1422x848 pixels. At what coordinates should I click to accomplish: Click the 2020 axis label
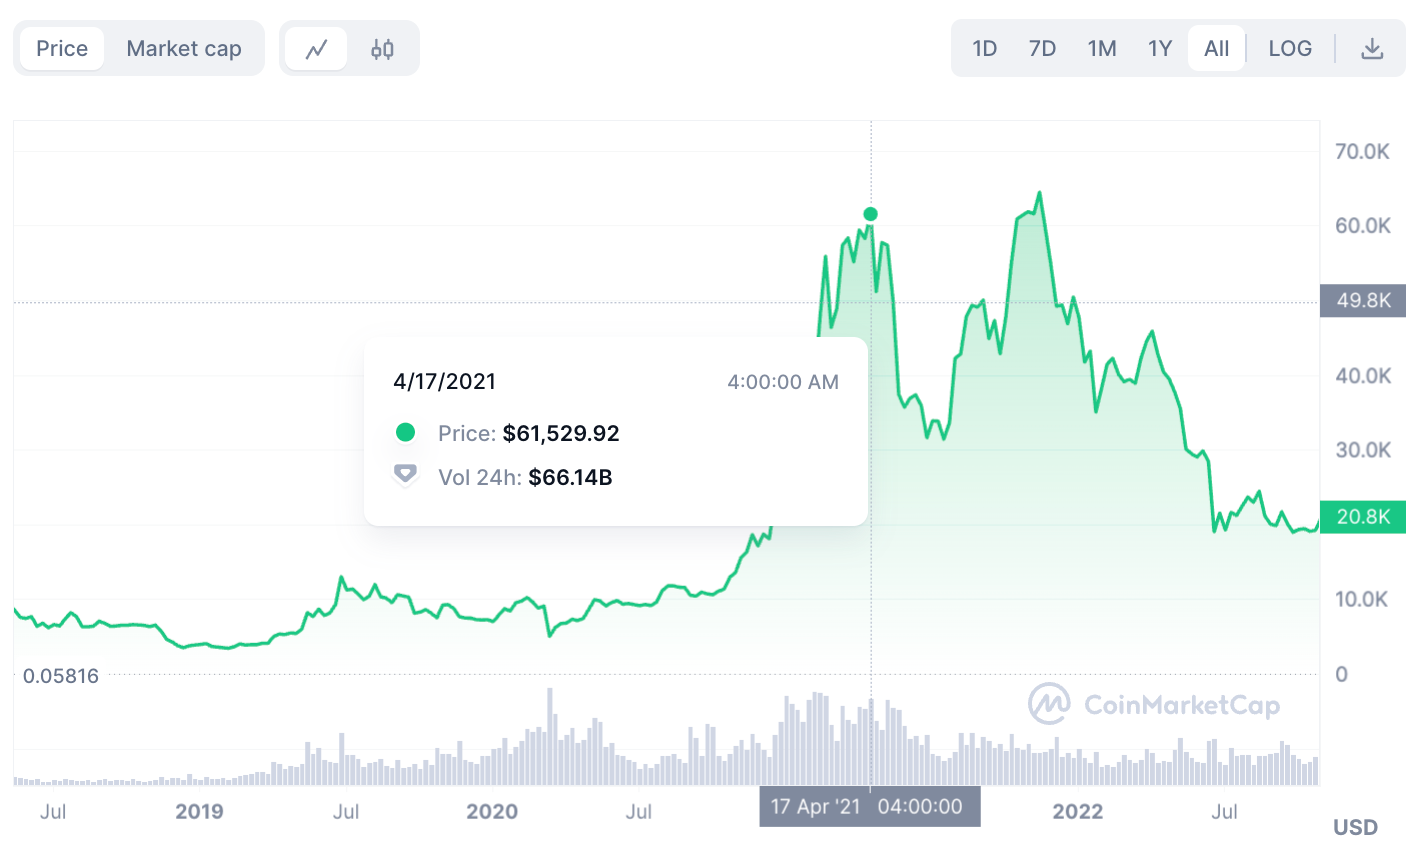pos(492,812)
